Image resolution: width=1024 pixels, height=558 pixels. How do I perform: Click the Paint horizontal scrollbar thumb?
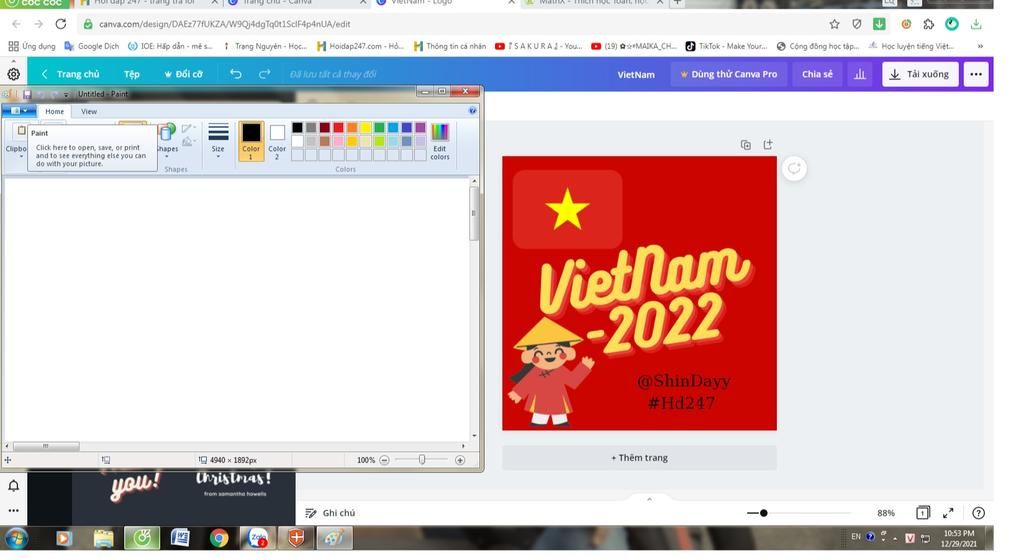[46, 446]
